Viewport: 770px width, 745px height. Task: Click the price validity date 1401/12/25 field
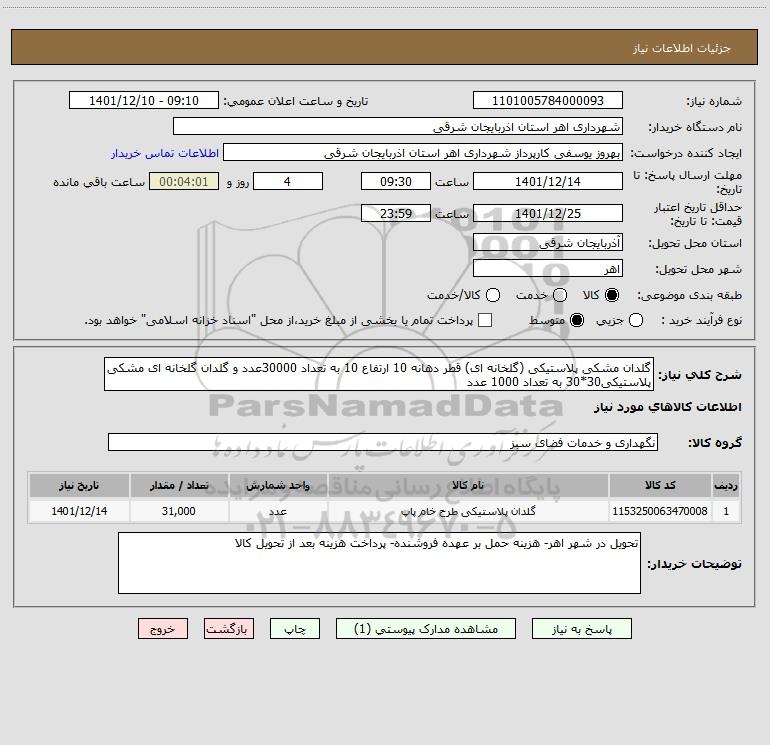tap(548, 213)
